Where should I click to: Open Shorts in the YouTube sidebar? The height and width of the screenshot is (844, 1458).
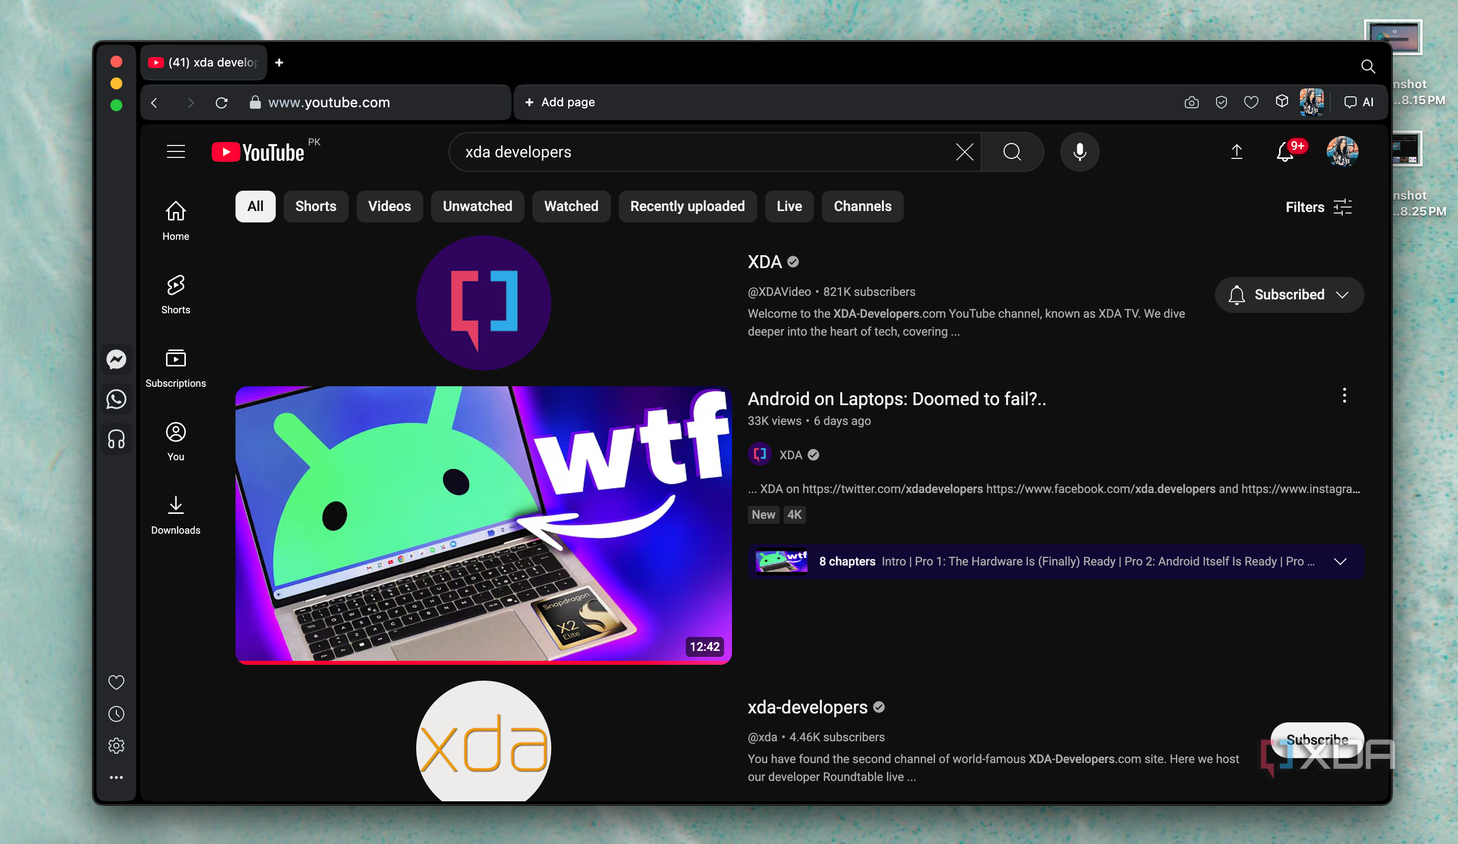click(x=176, y=294)
